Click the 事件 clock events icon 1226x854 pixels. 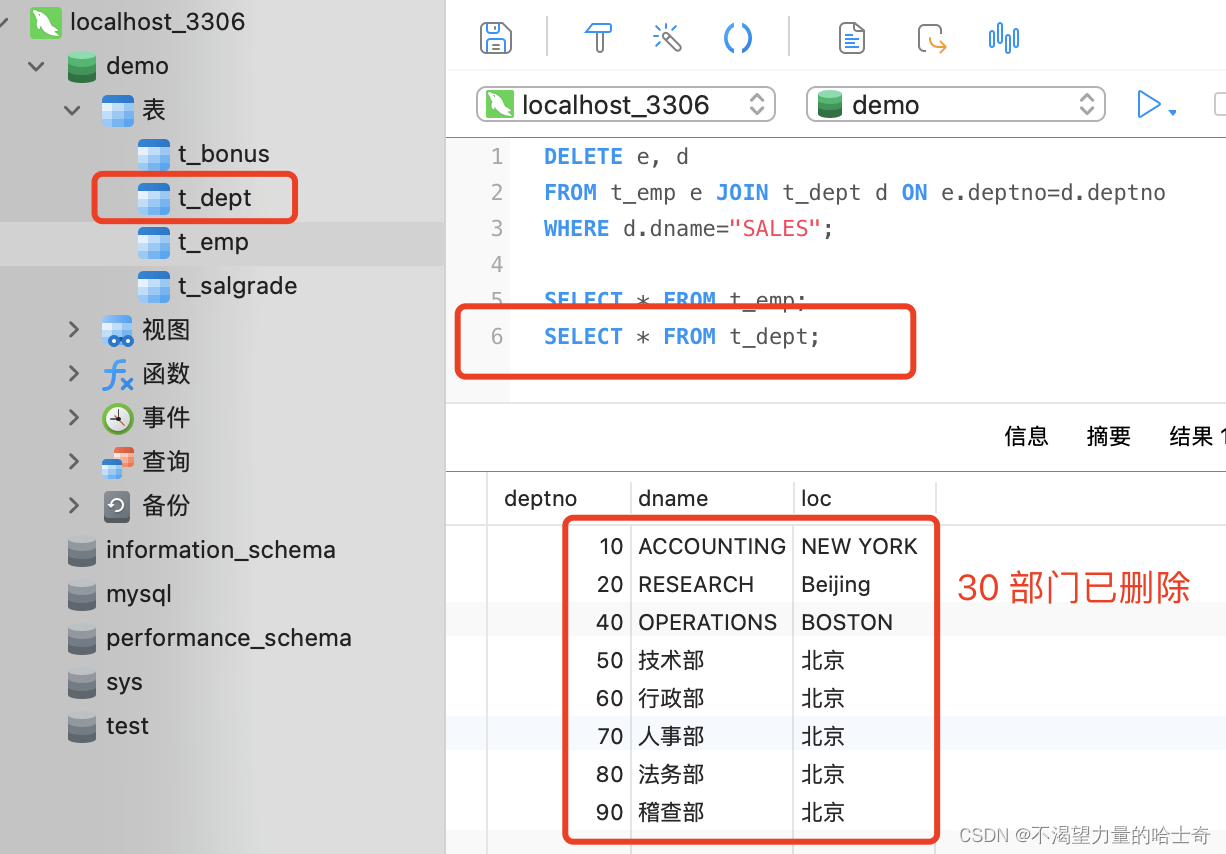[x=117, y=418]
